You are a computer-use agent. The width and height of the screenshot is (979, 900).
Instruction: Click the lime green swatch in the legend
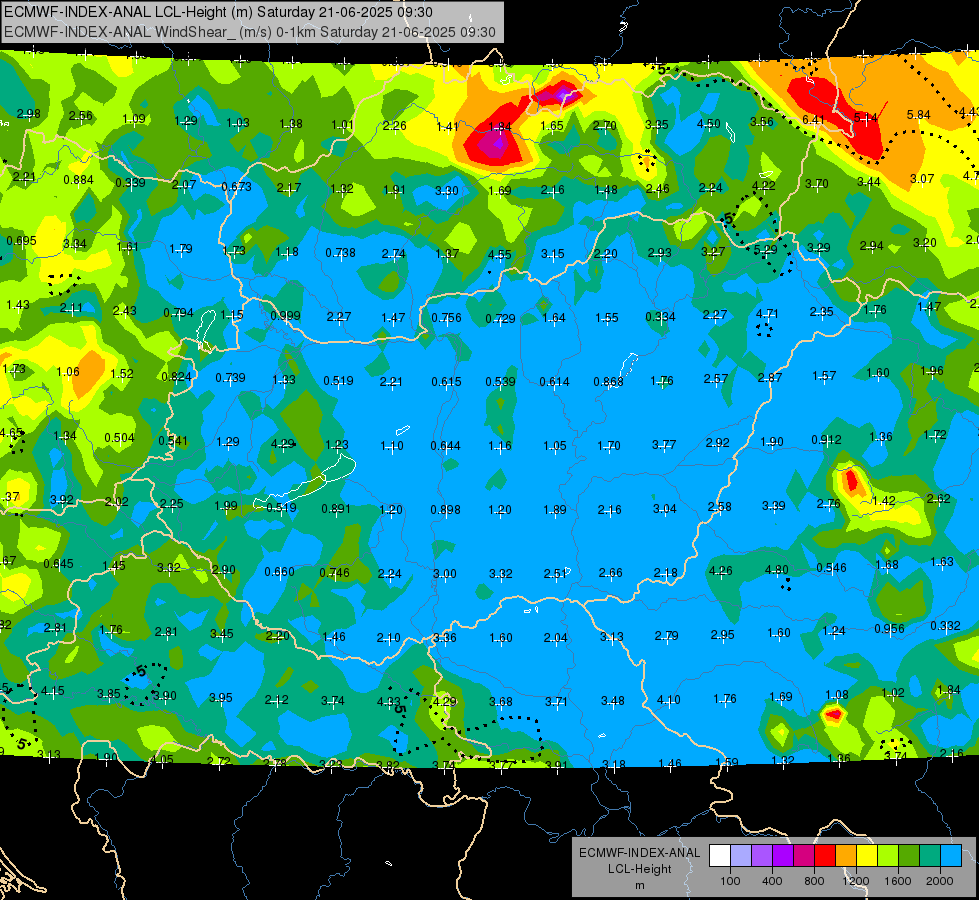tap(888, 855)
